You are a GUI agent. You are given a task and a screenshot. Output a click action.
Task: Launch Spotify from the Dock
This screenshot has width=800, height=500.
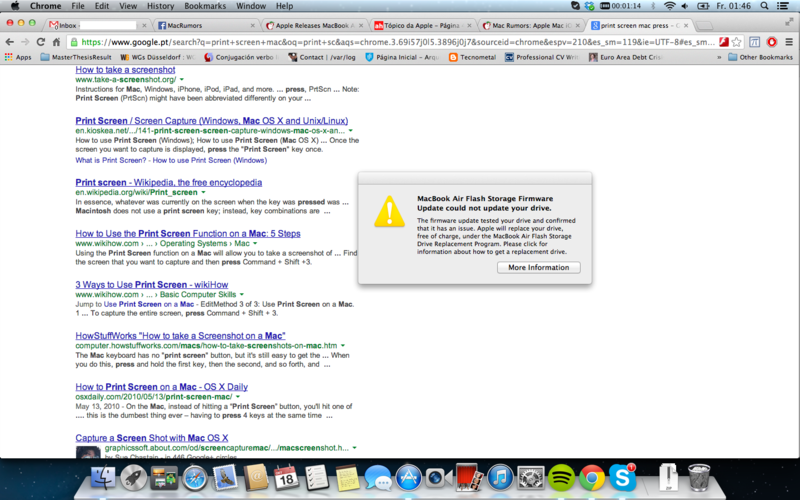[x=561, y=478]
